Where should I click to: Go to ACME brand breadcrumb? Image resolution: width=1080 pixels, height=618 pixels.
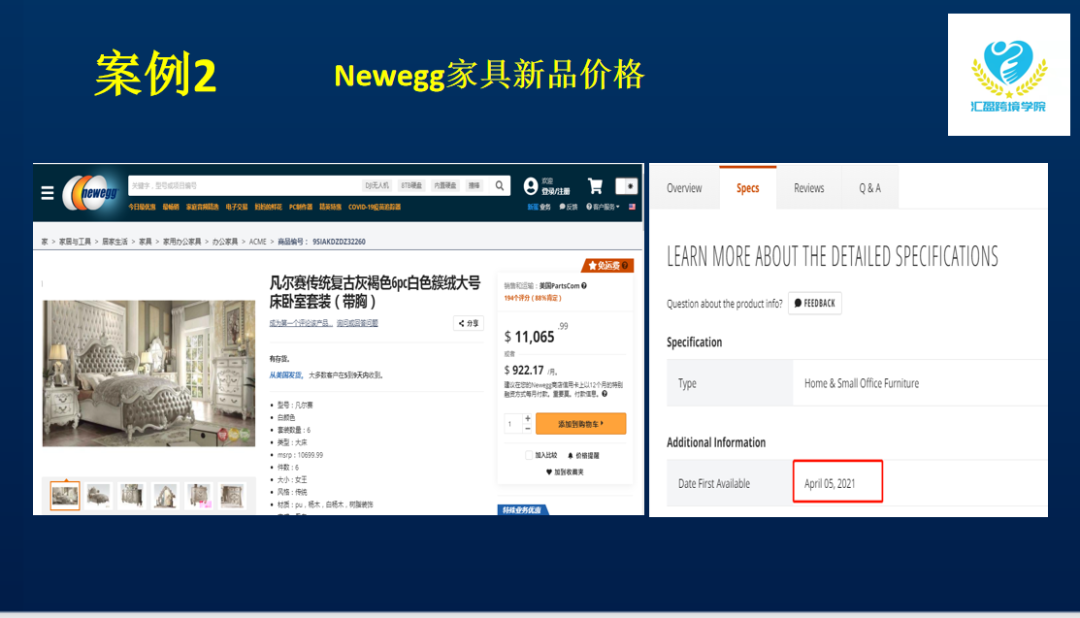[258, 242]
